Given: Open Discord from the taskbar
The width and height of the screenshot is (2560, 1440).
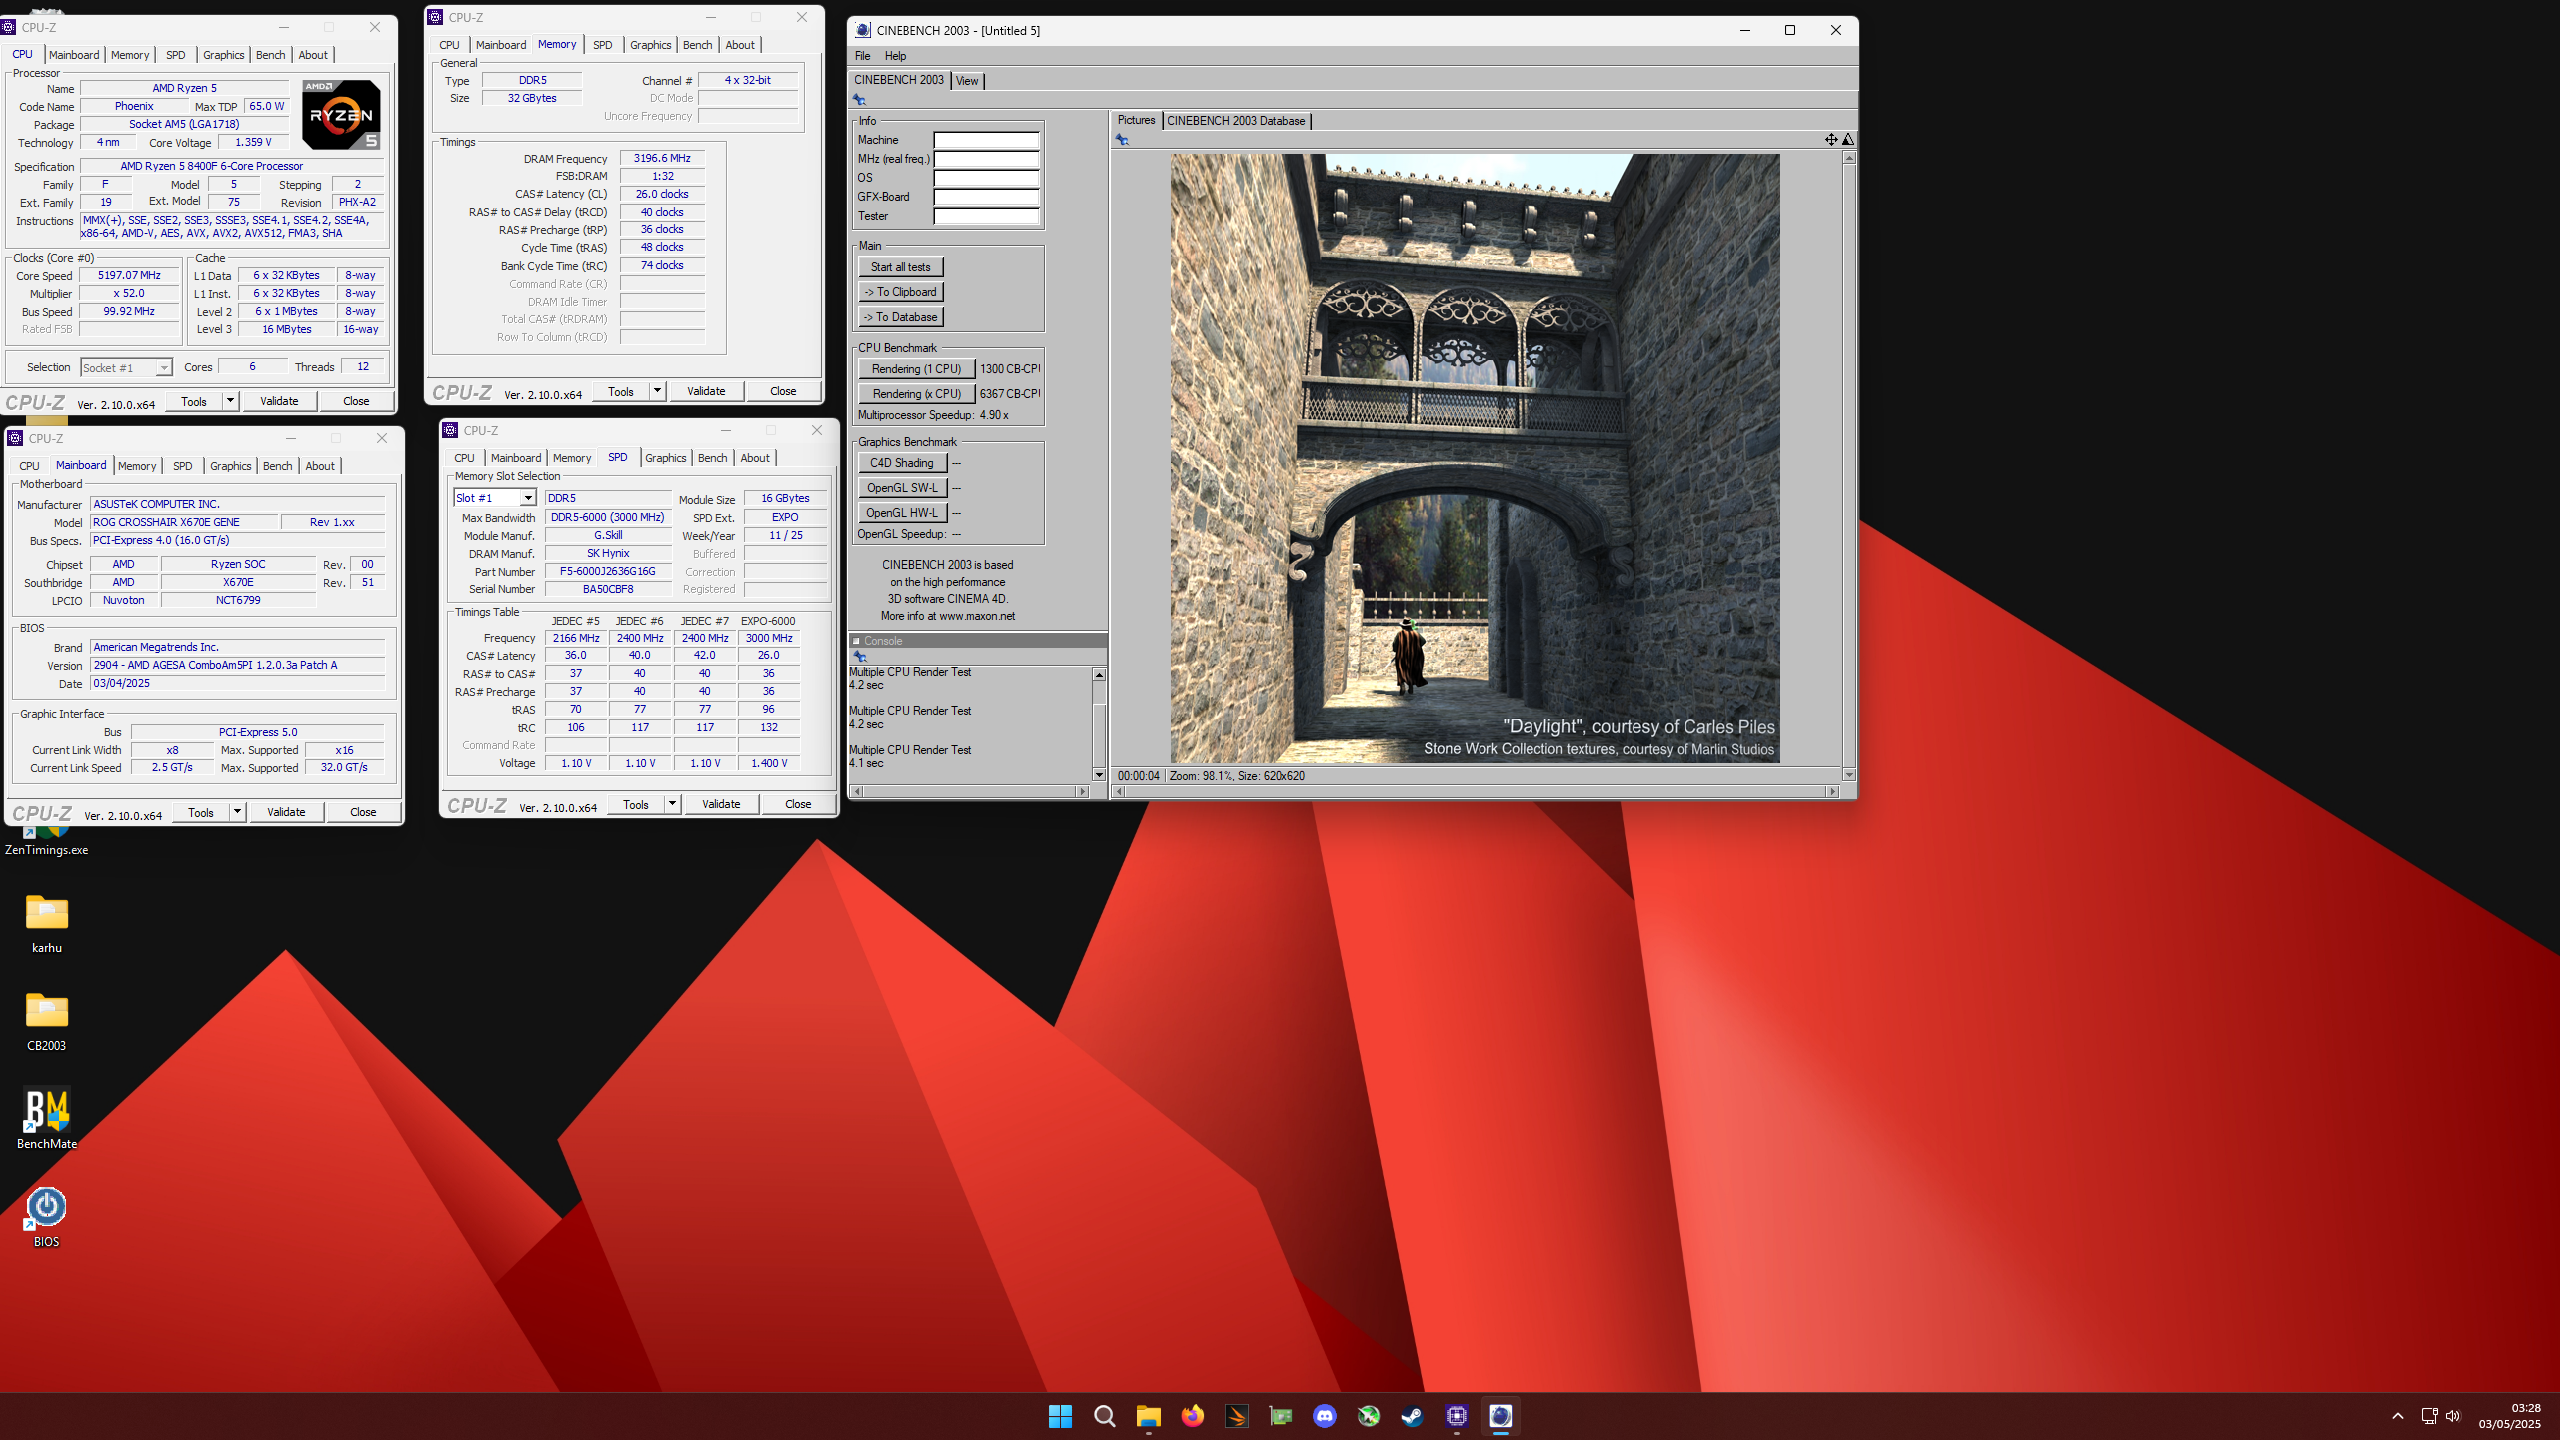Looking at the screenshot, I should pos(1324,1416).
